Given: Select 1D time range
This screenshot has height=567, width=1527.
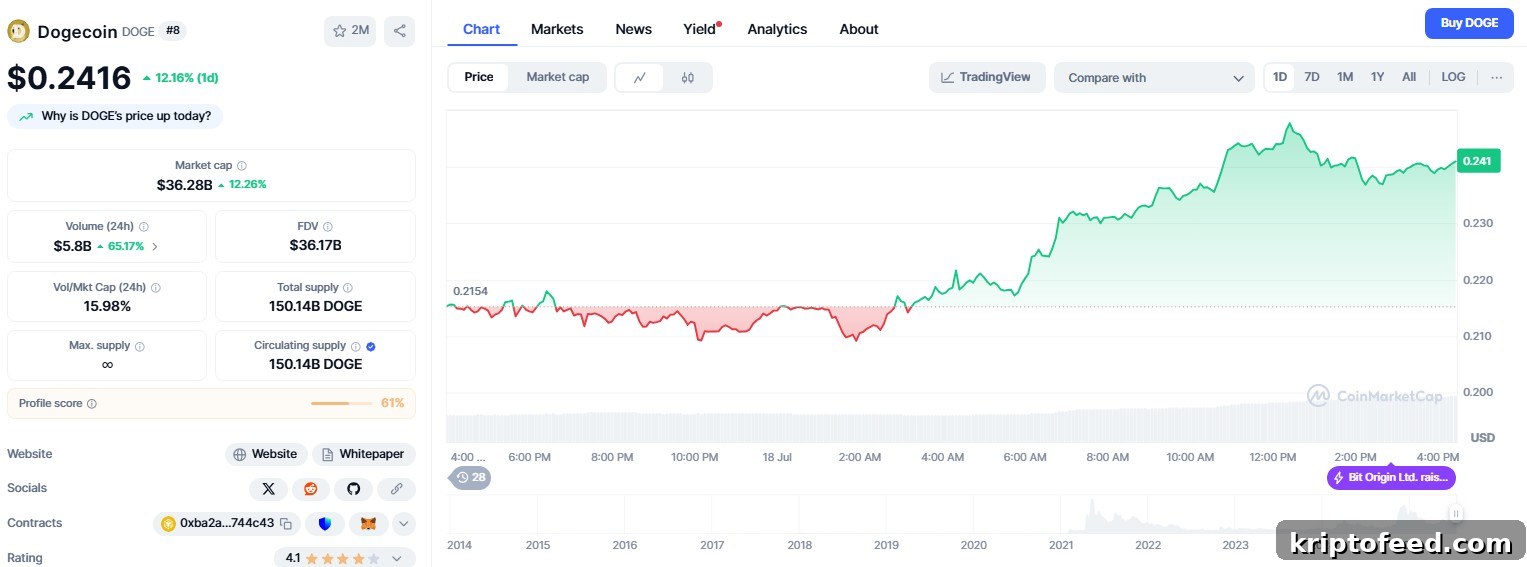Looking at the screenshot, I should point(1280,77).
